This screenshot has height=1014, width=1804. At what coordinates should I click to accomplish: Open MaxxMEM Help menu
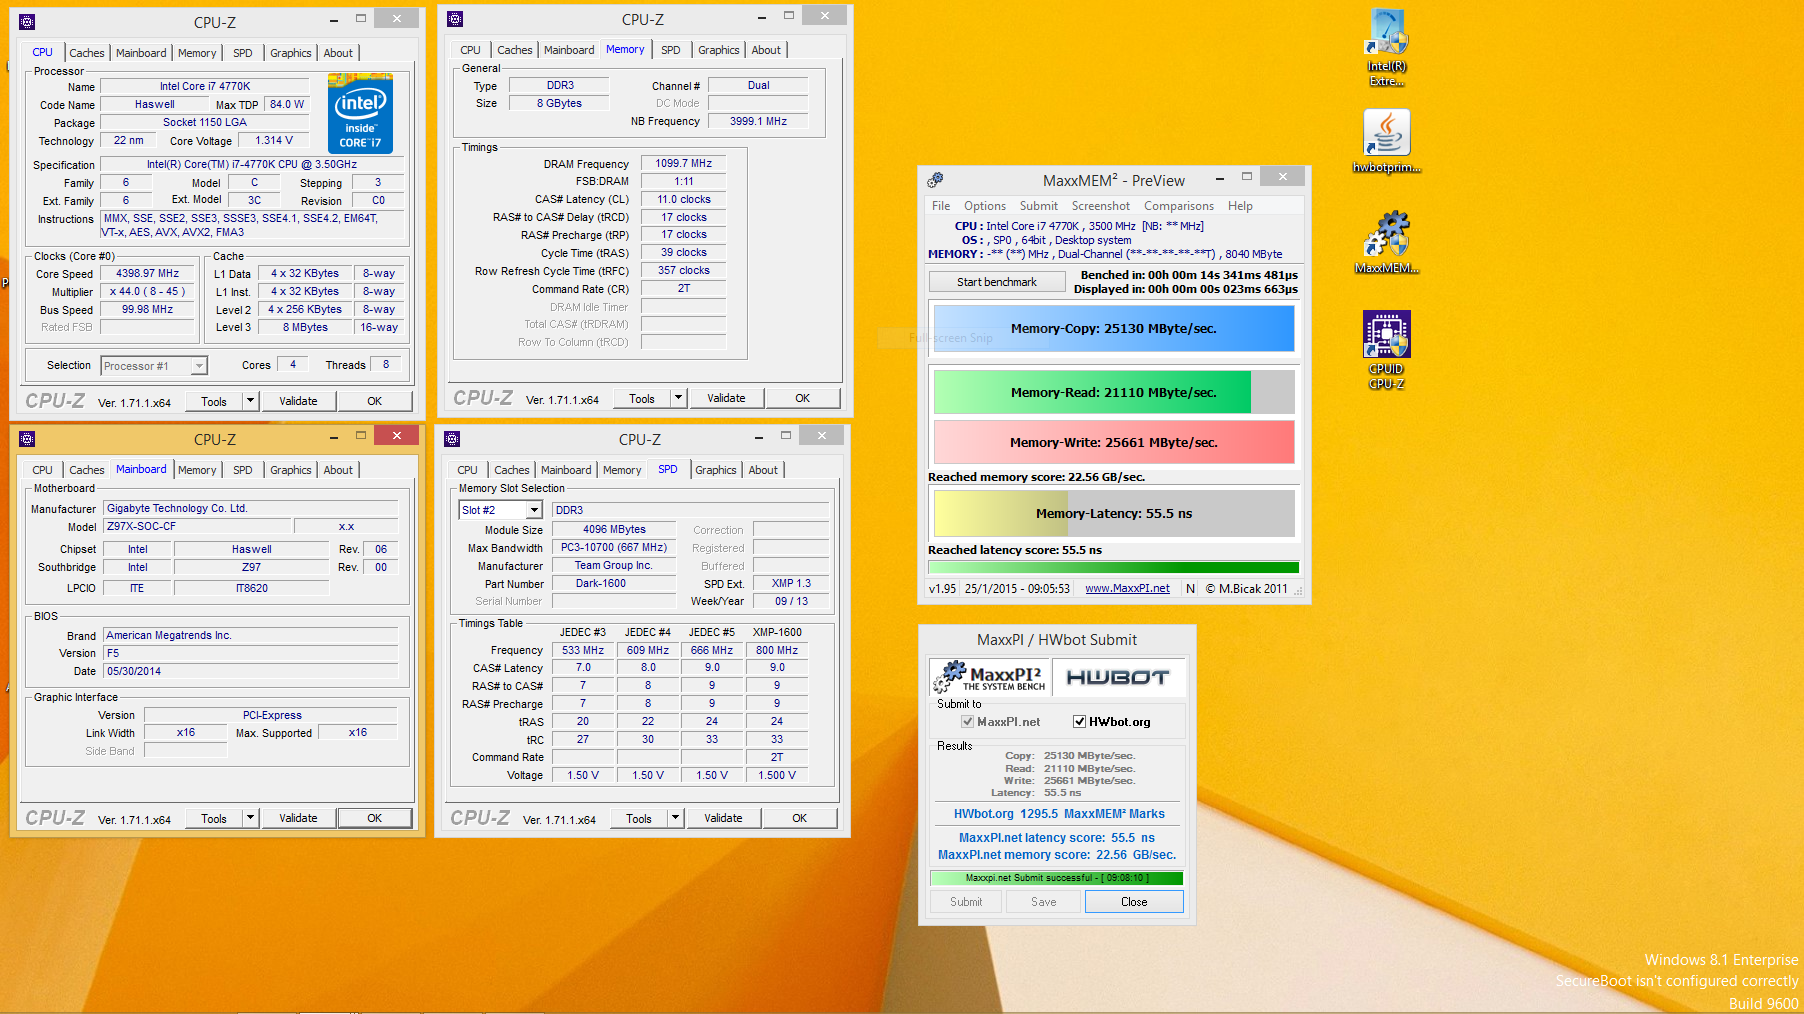pyautogui.click(x=1240, y=206)
